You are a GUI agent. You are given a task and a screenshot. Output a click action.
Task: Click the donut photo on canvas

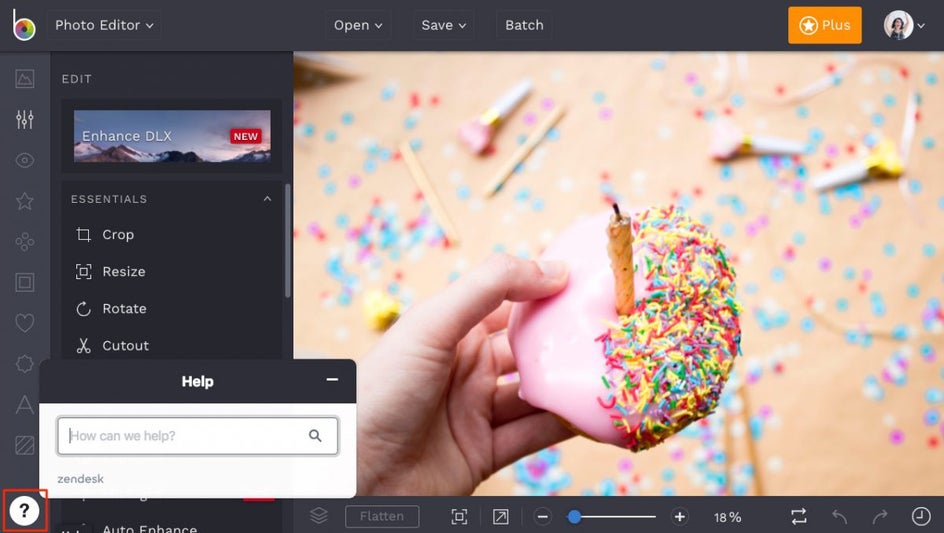(618, 273)
